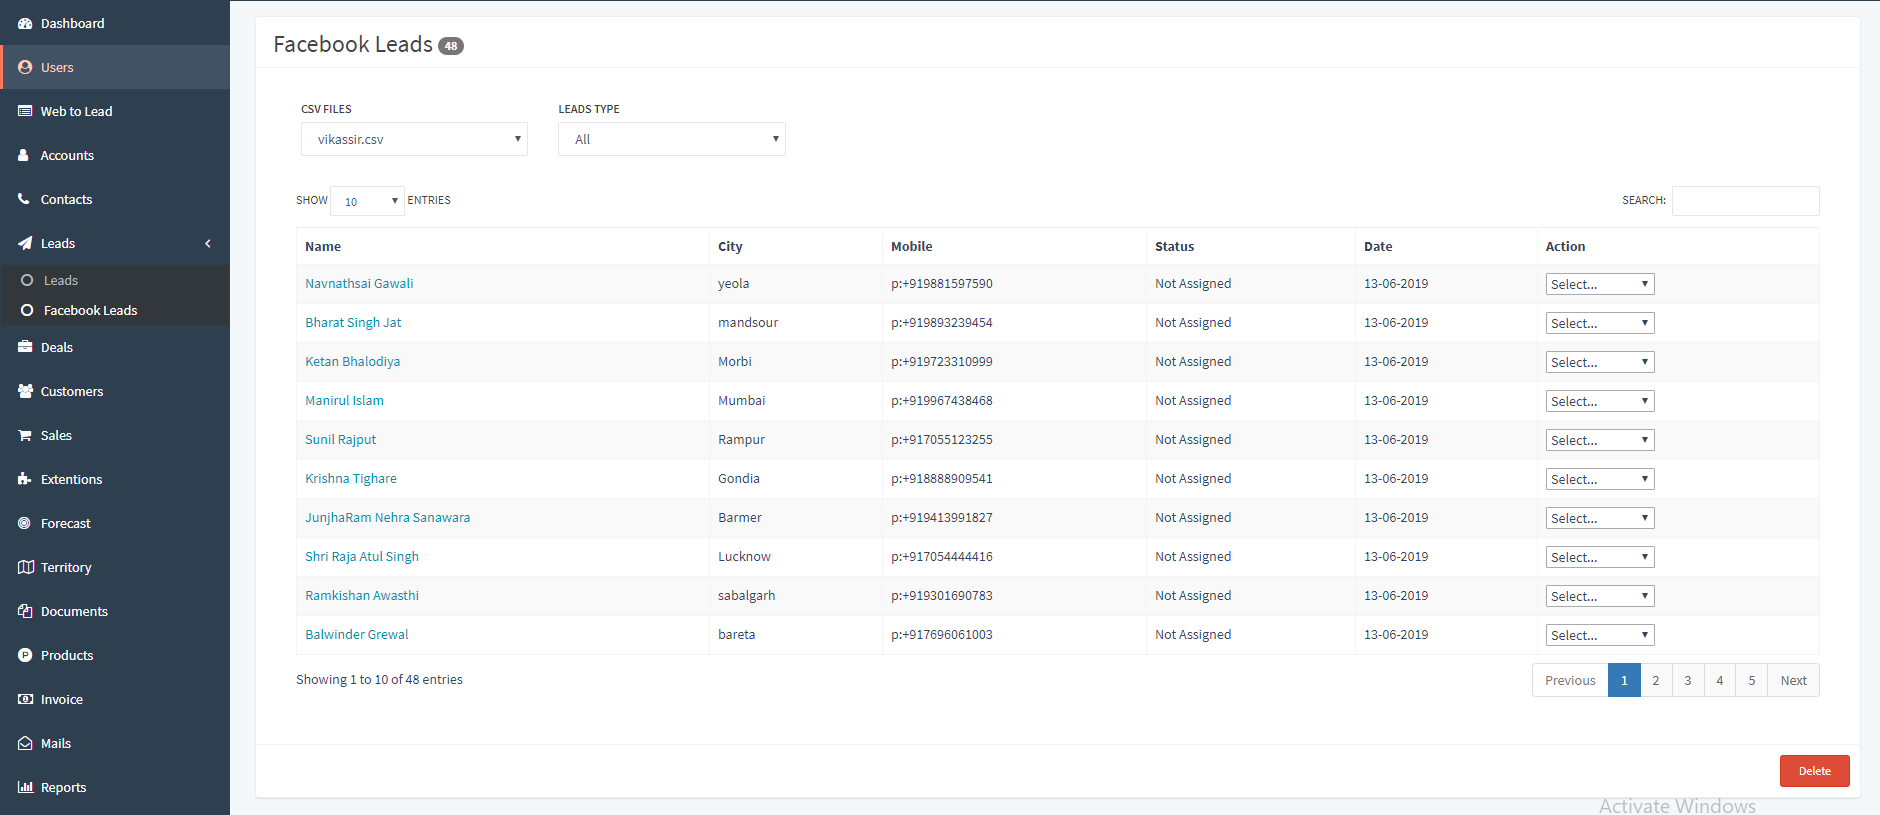Image resolution: width=1880 pixels, height=815 pixels.
Task: Open action dropdown for Balwinder Grewal
Action: [1600, 635]
